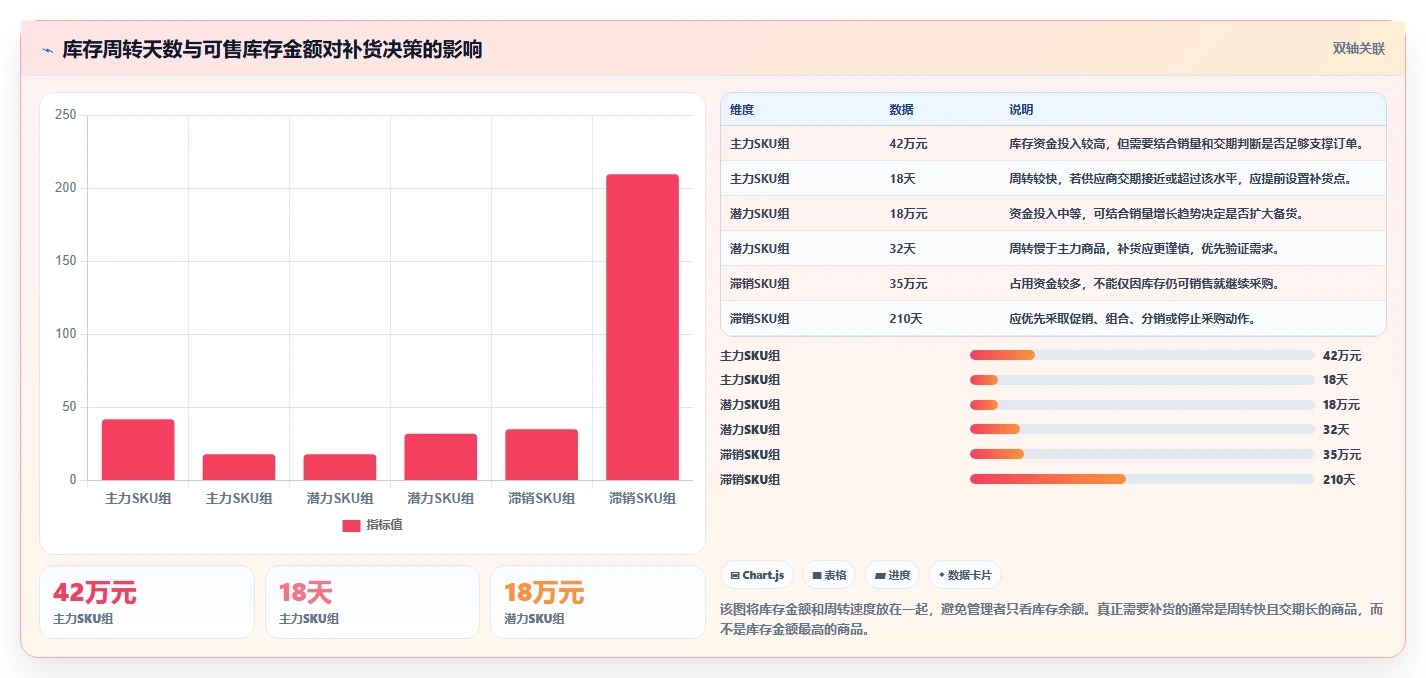Click the y-axis label 250

66,115
